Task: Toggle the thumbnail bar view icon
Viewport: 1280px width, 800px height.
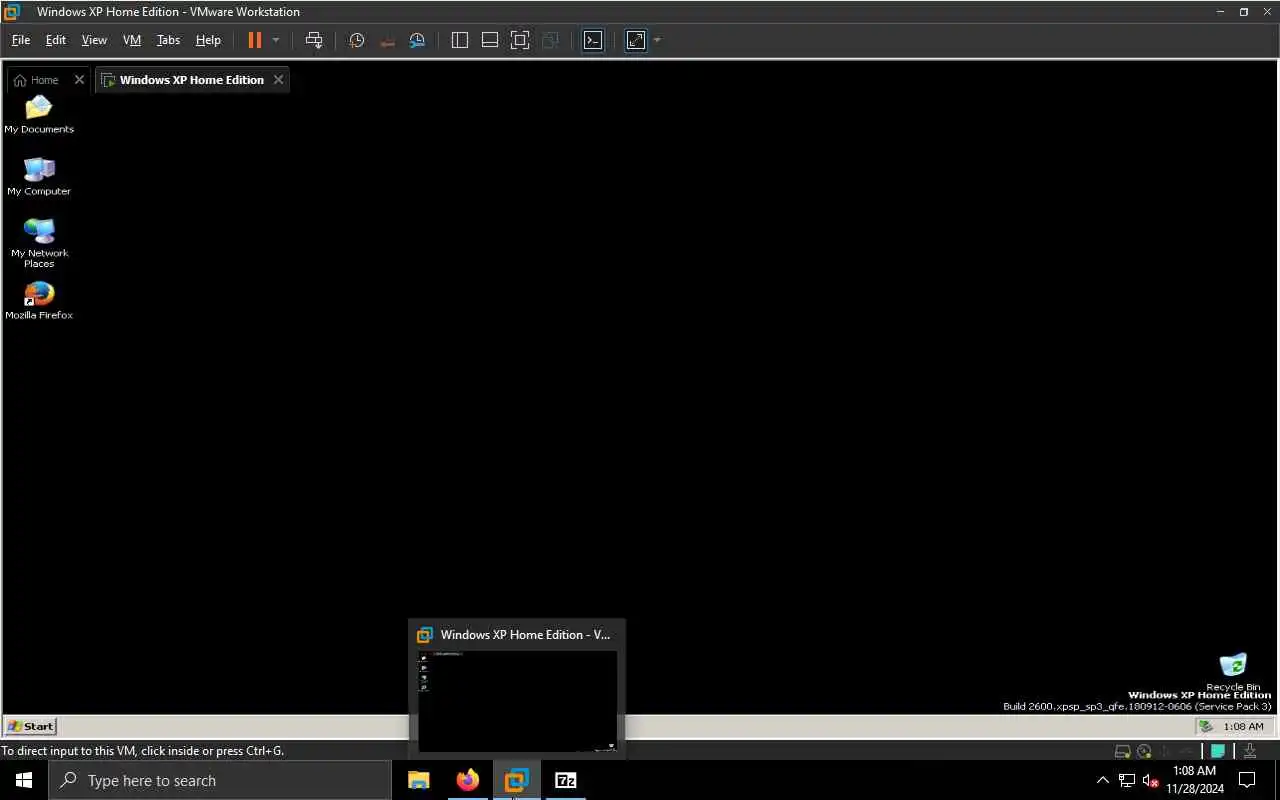Action: point(490,40)
